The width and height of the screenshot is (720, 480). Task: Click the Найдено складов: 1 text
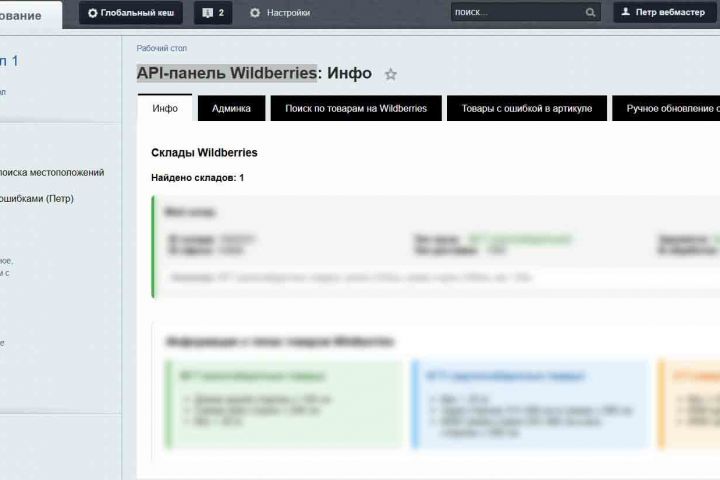[x=197, y=178]
